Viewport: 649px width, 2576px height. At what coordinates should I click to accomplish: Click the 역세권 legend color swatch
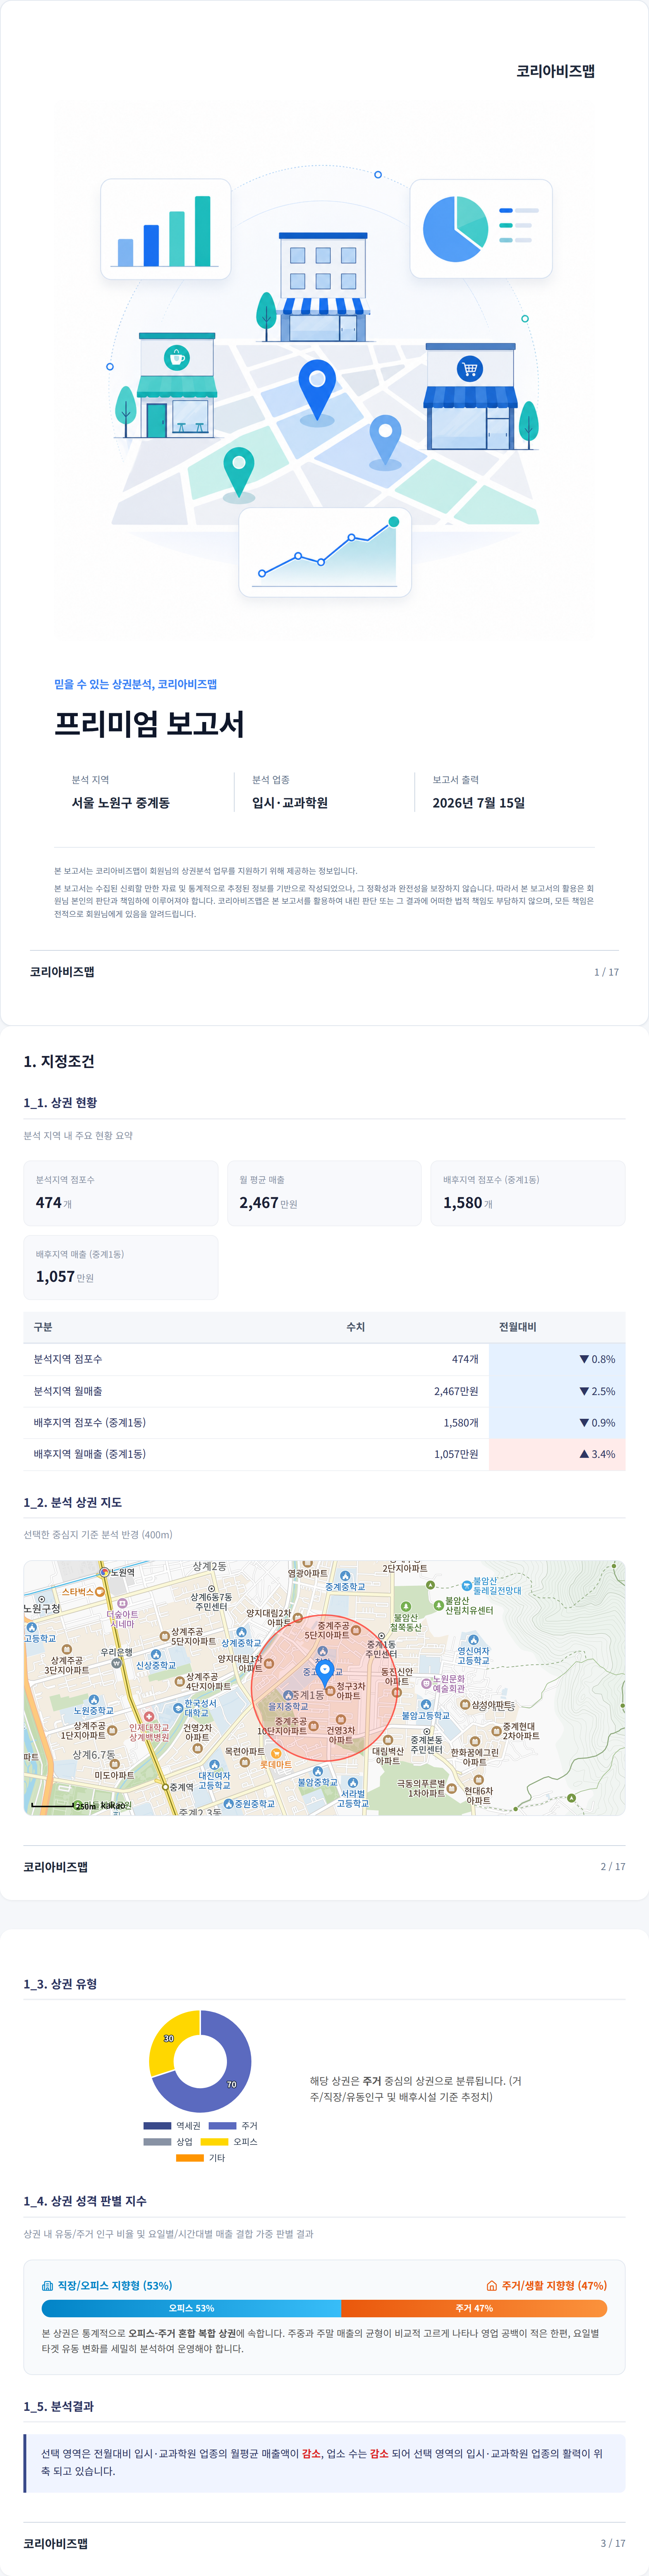[157, 2125]
